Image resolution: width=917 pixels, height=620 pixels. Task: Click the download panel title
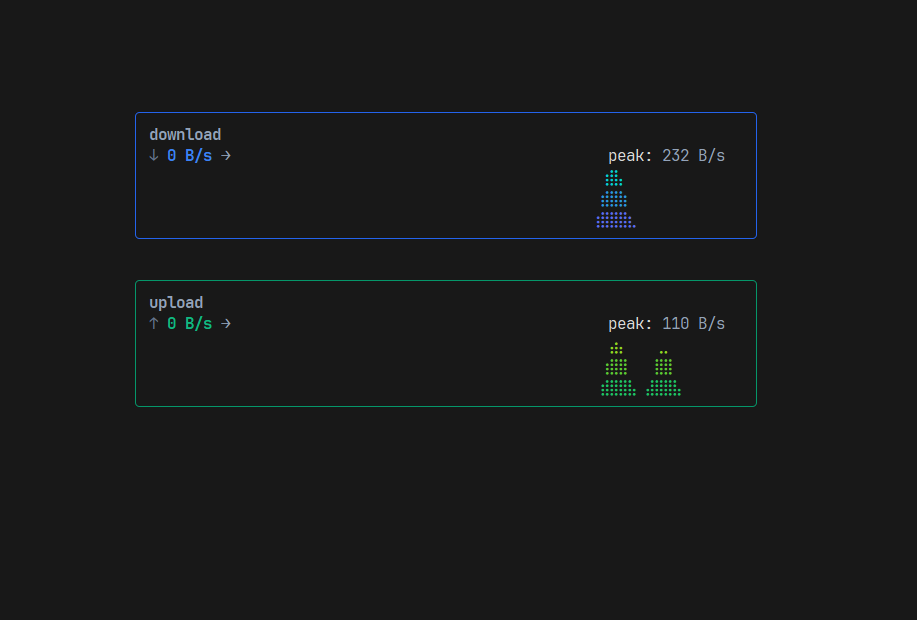185,135
